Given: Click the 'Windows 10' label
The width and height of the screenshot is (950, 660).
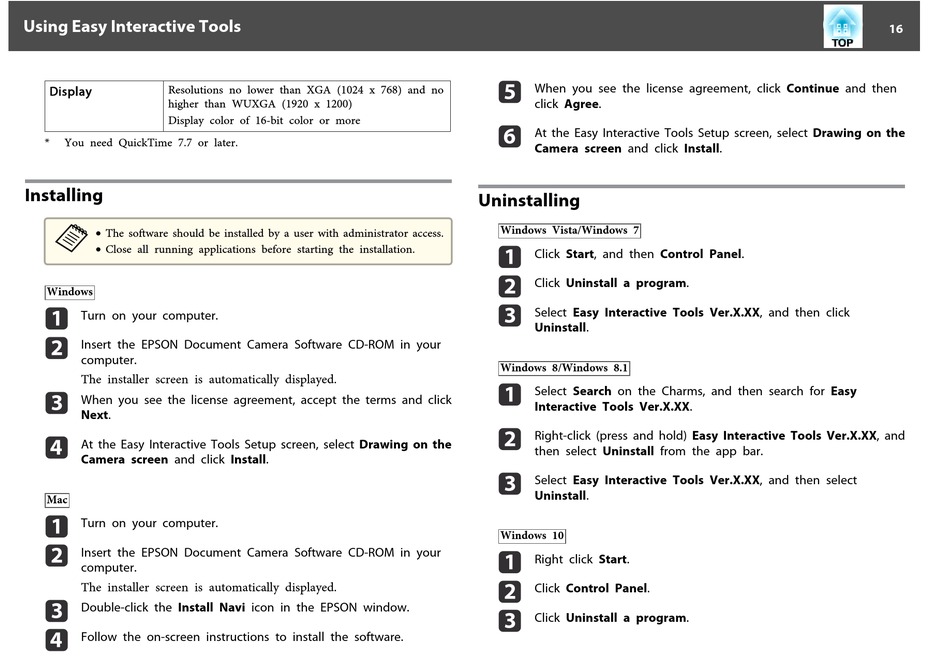Looking at the screenshot, I should [x=532, y=536].
